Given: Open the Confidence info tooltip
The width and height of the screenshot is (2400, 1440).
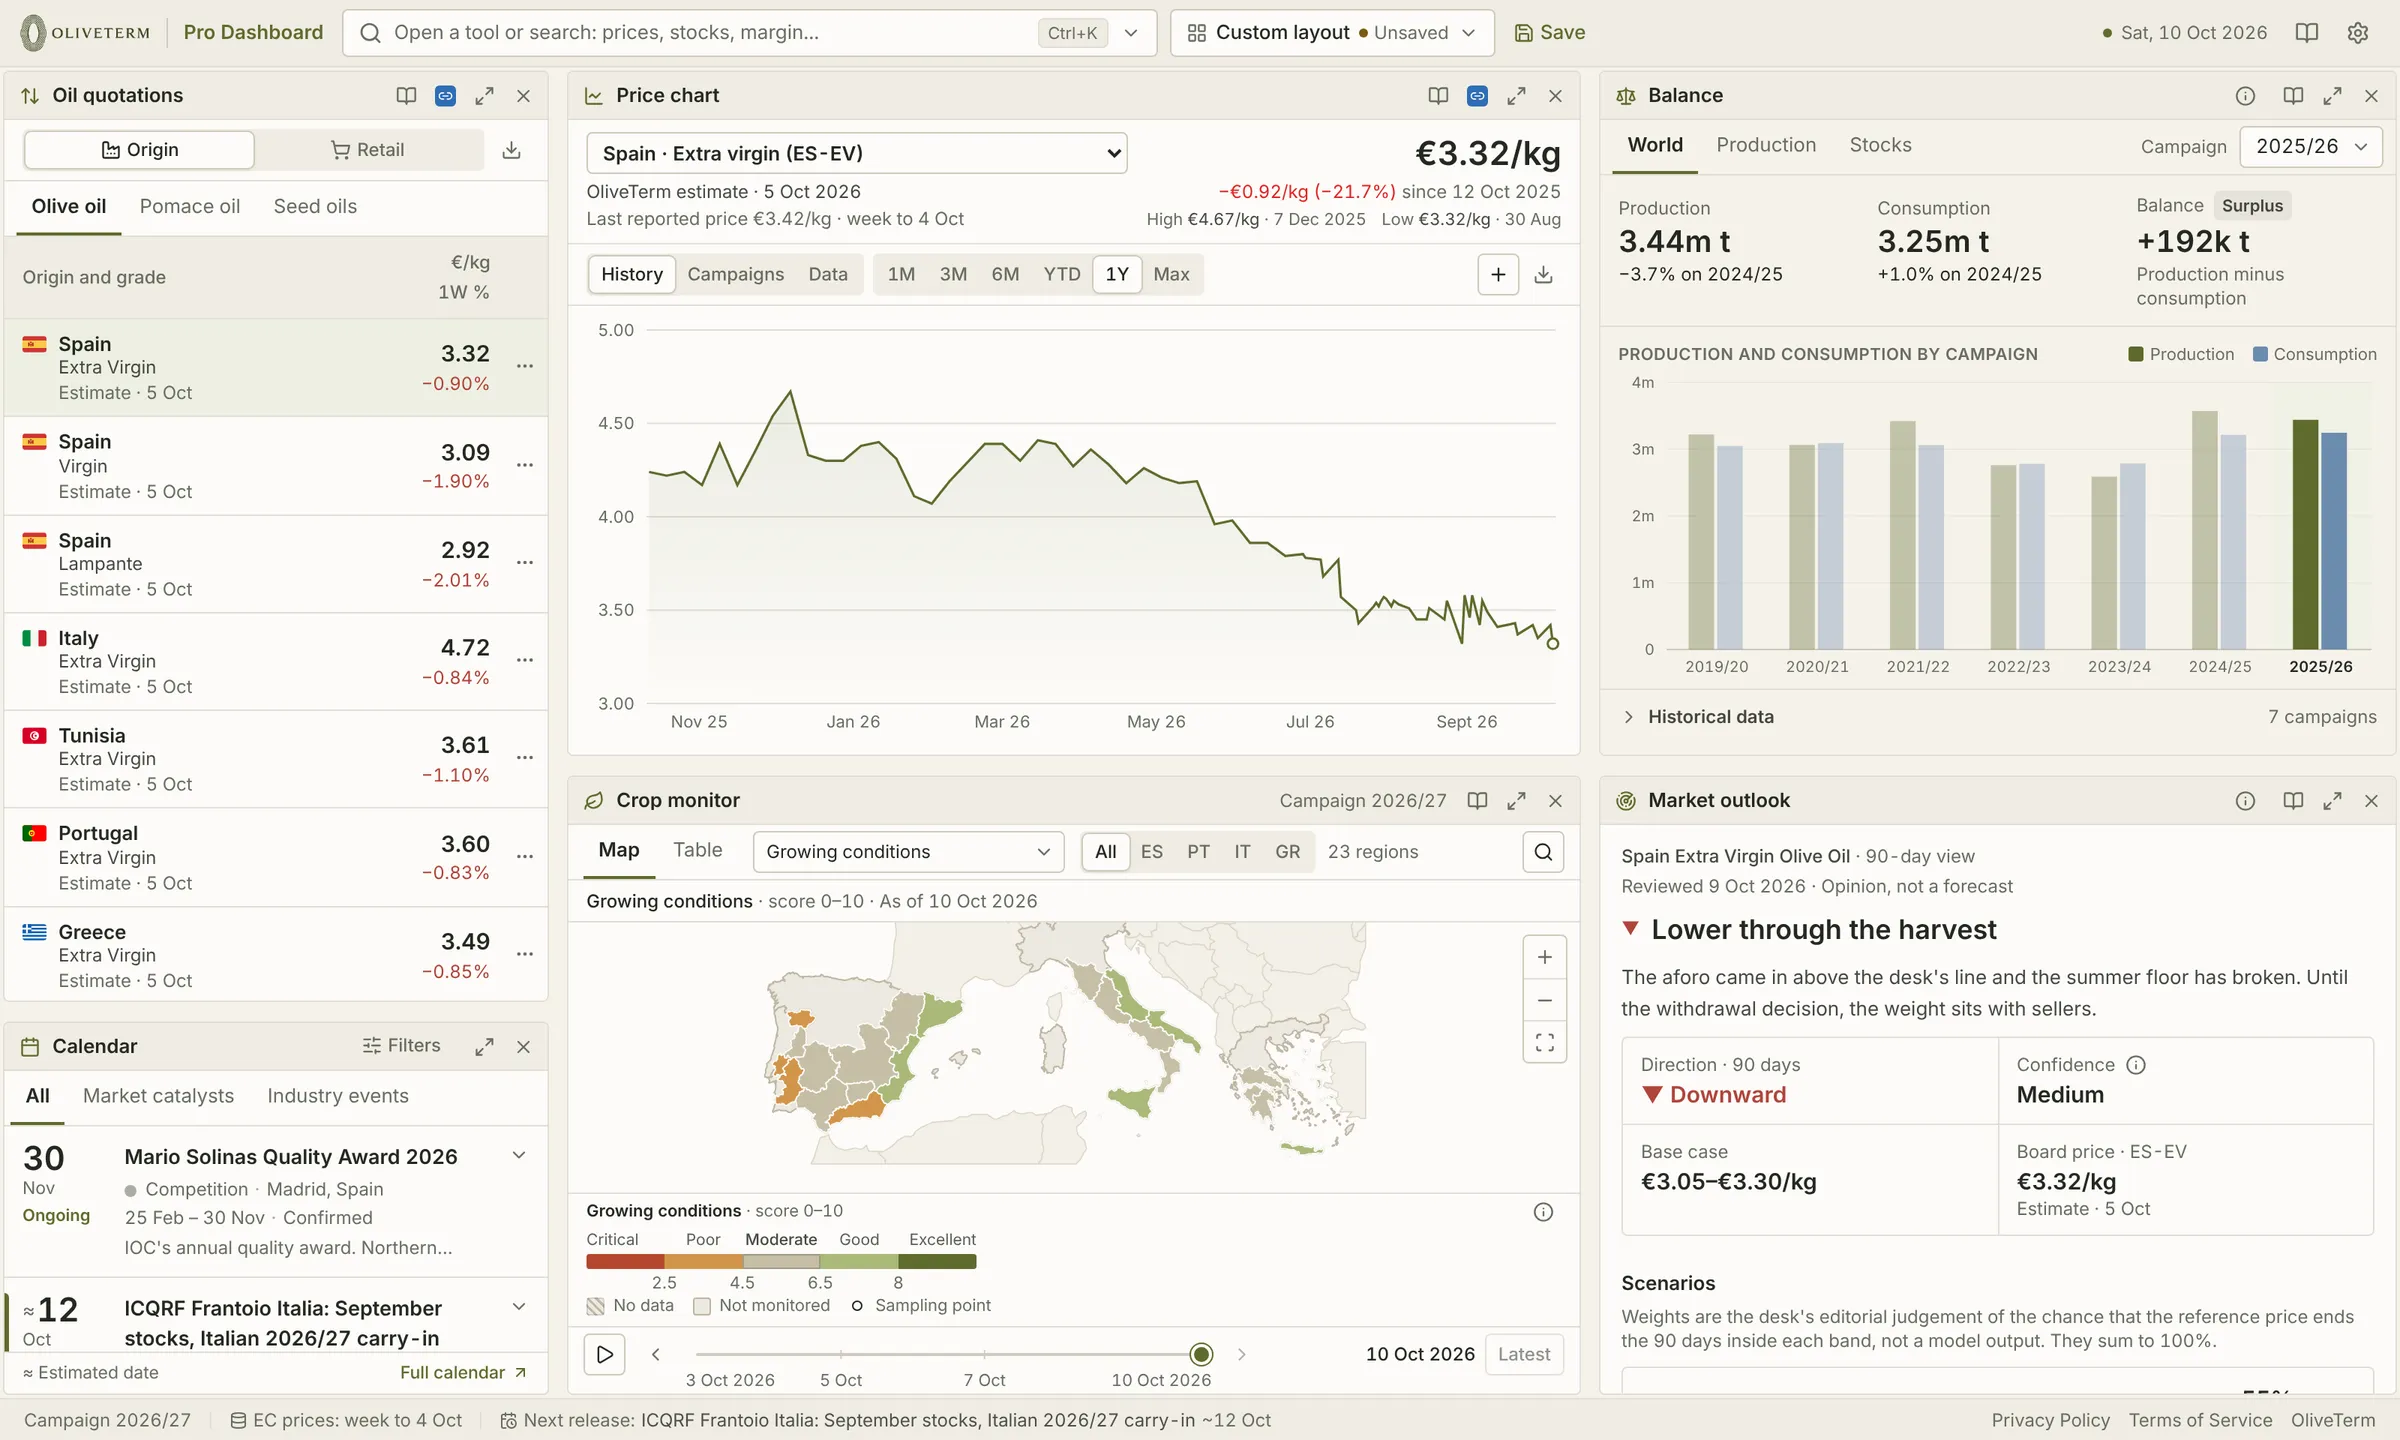Looking at the screenshot, I should pos(2135,1065).
